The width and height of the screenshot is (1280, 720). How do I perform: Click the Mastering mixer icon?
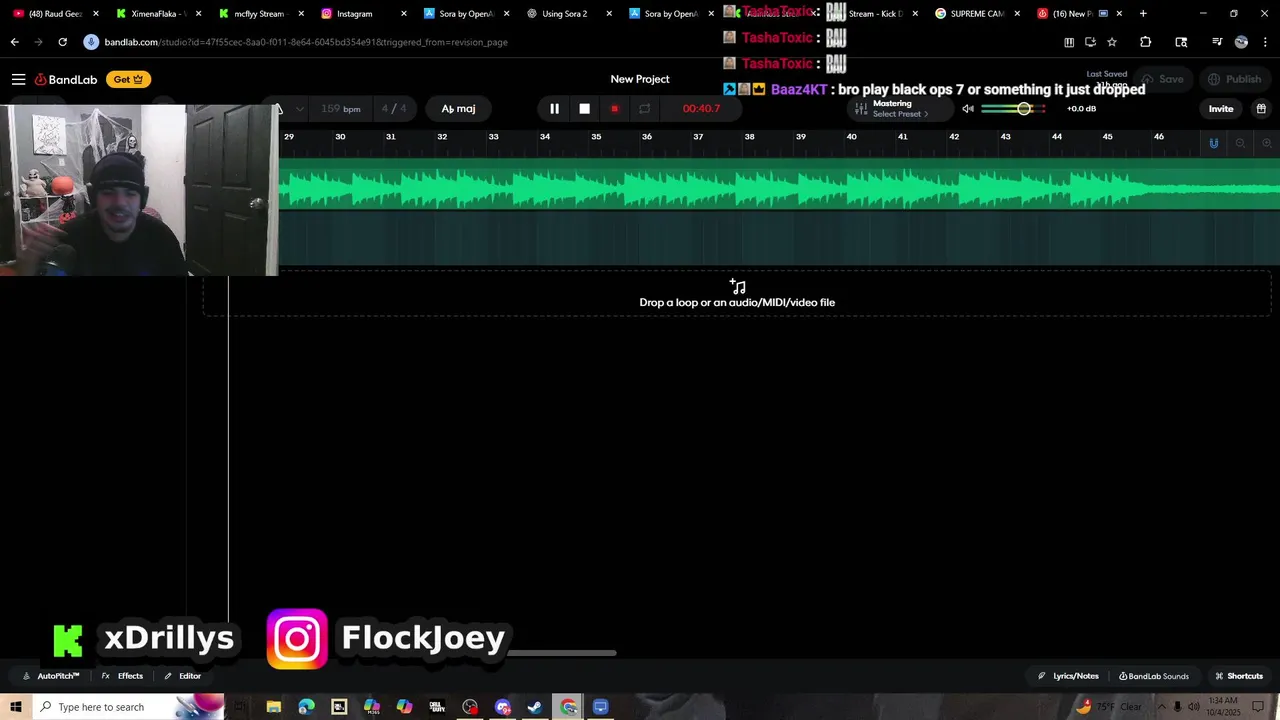click(861, 109)
